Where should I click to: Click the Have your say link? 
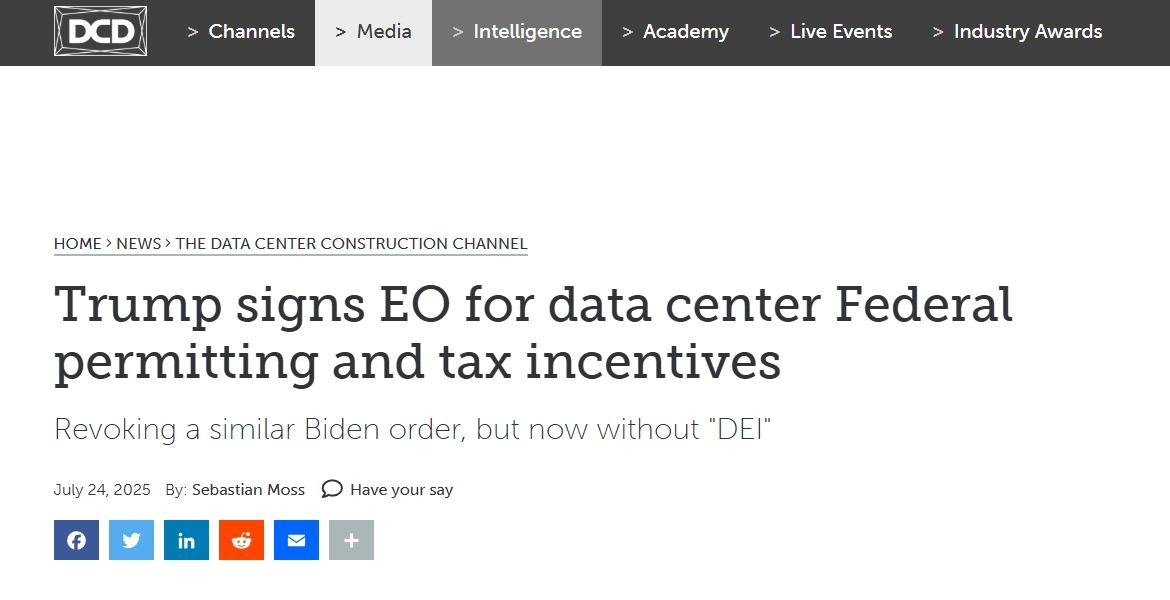401,490
